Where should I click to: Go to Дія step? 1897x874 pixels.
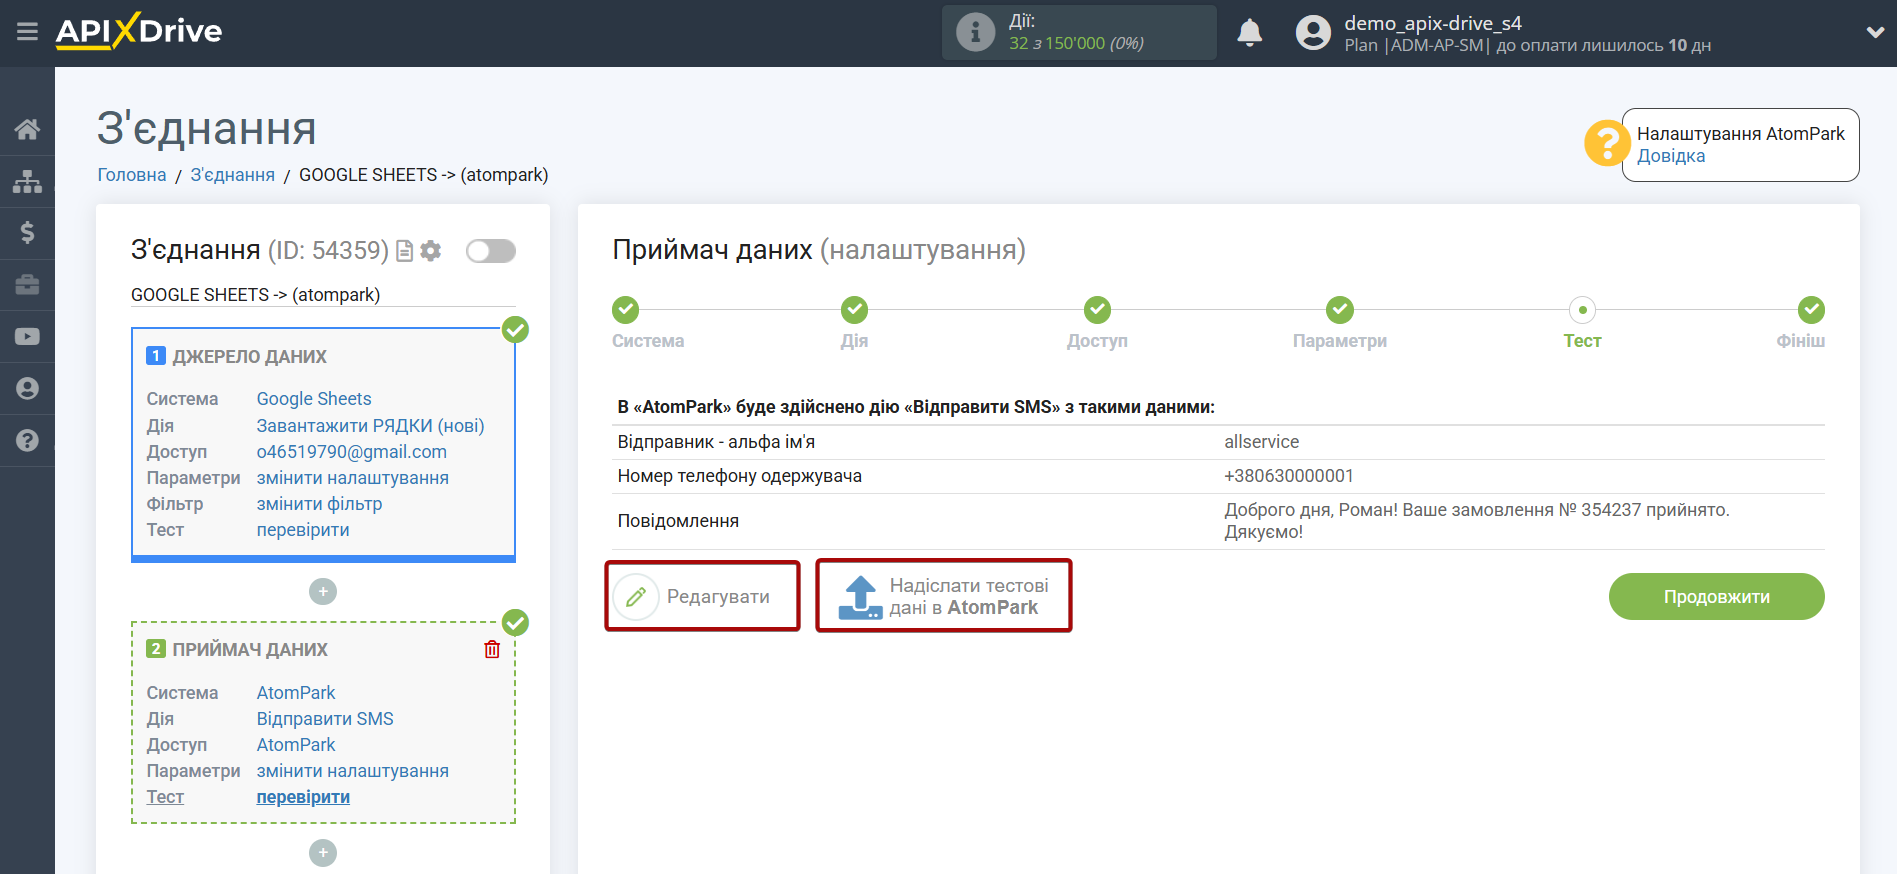[854, 310]
